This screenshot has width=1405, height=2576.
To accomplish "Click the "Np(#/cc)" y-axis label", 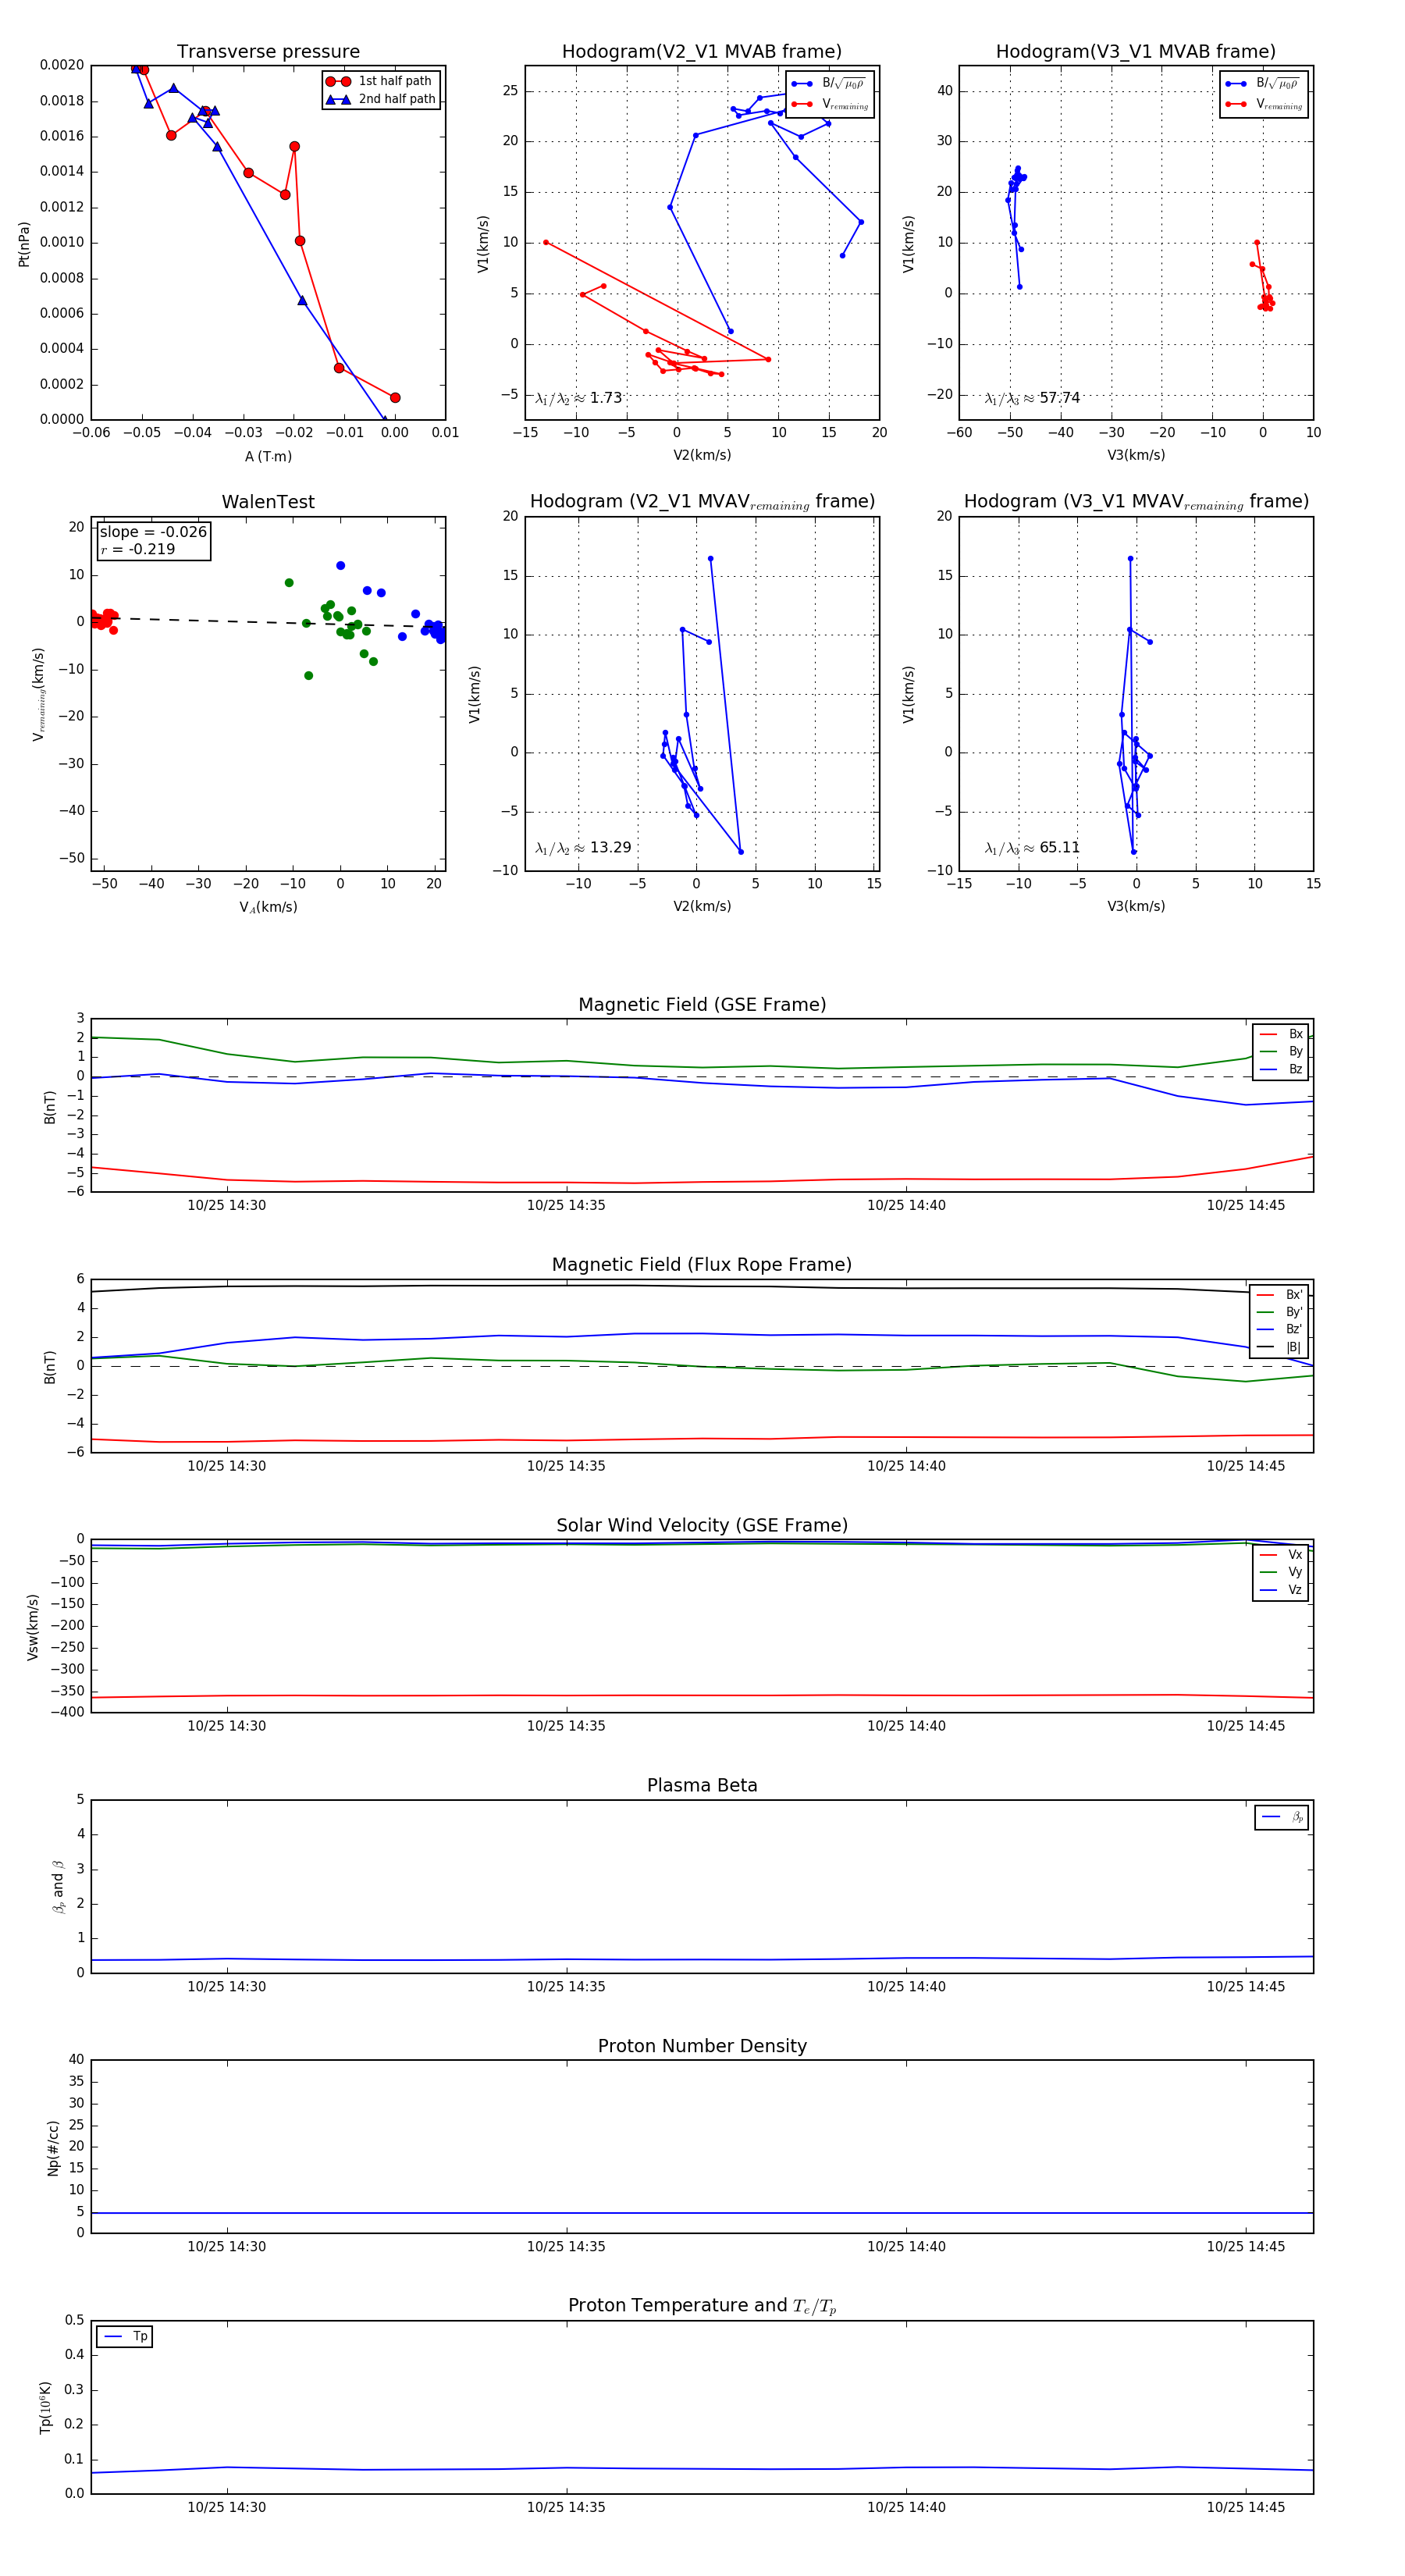I will pos(53,2148).
